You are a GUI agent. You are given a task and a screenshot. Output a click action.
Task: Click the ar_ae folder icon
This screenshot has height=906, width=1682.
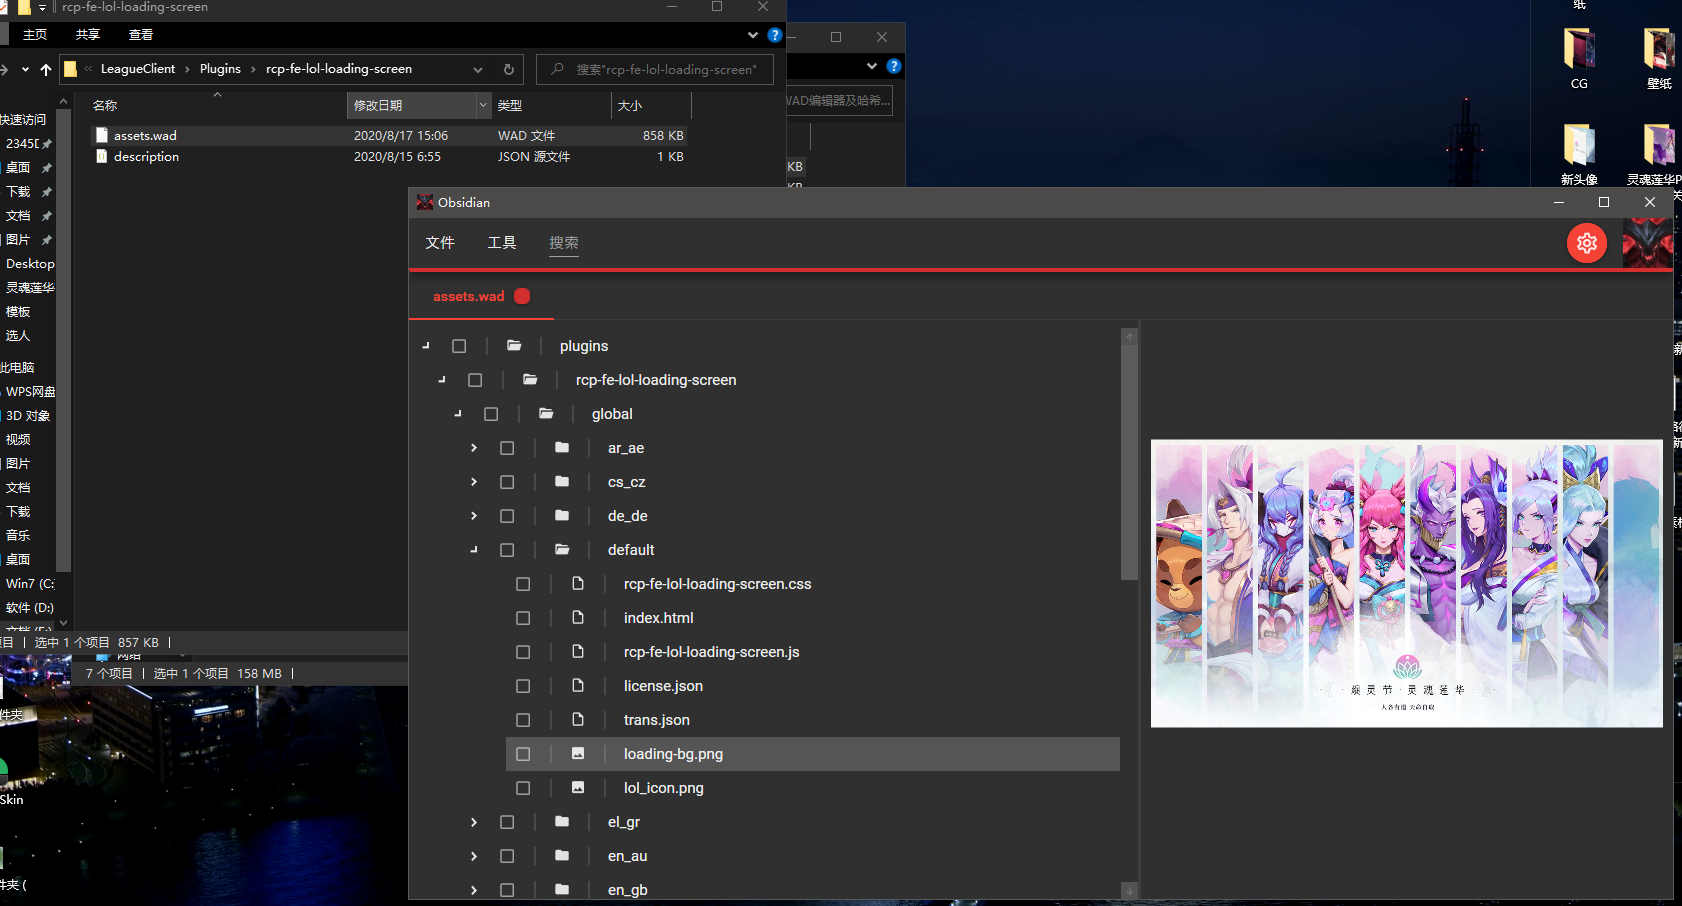pos(562,448)
